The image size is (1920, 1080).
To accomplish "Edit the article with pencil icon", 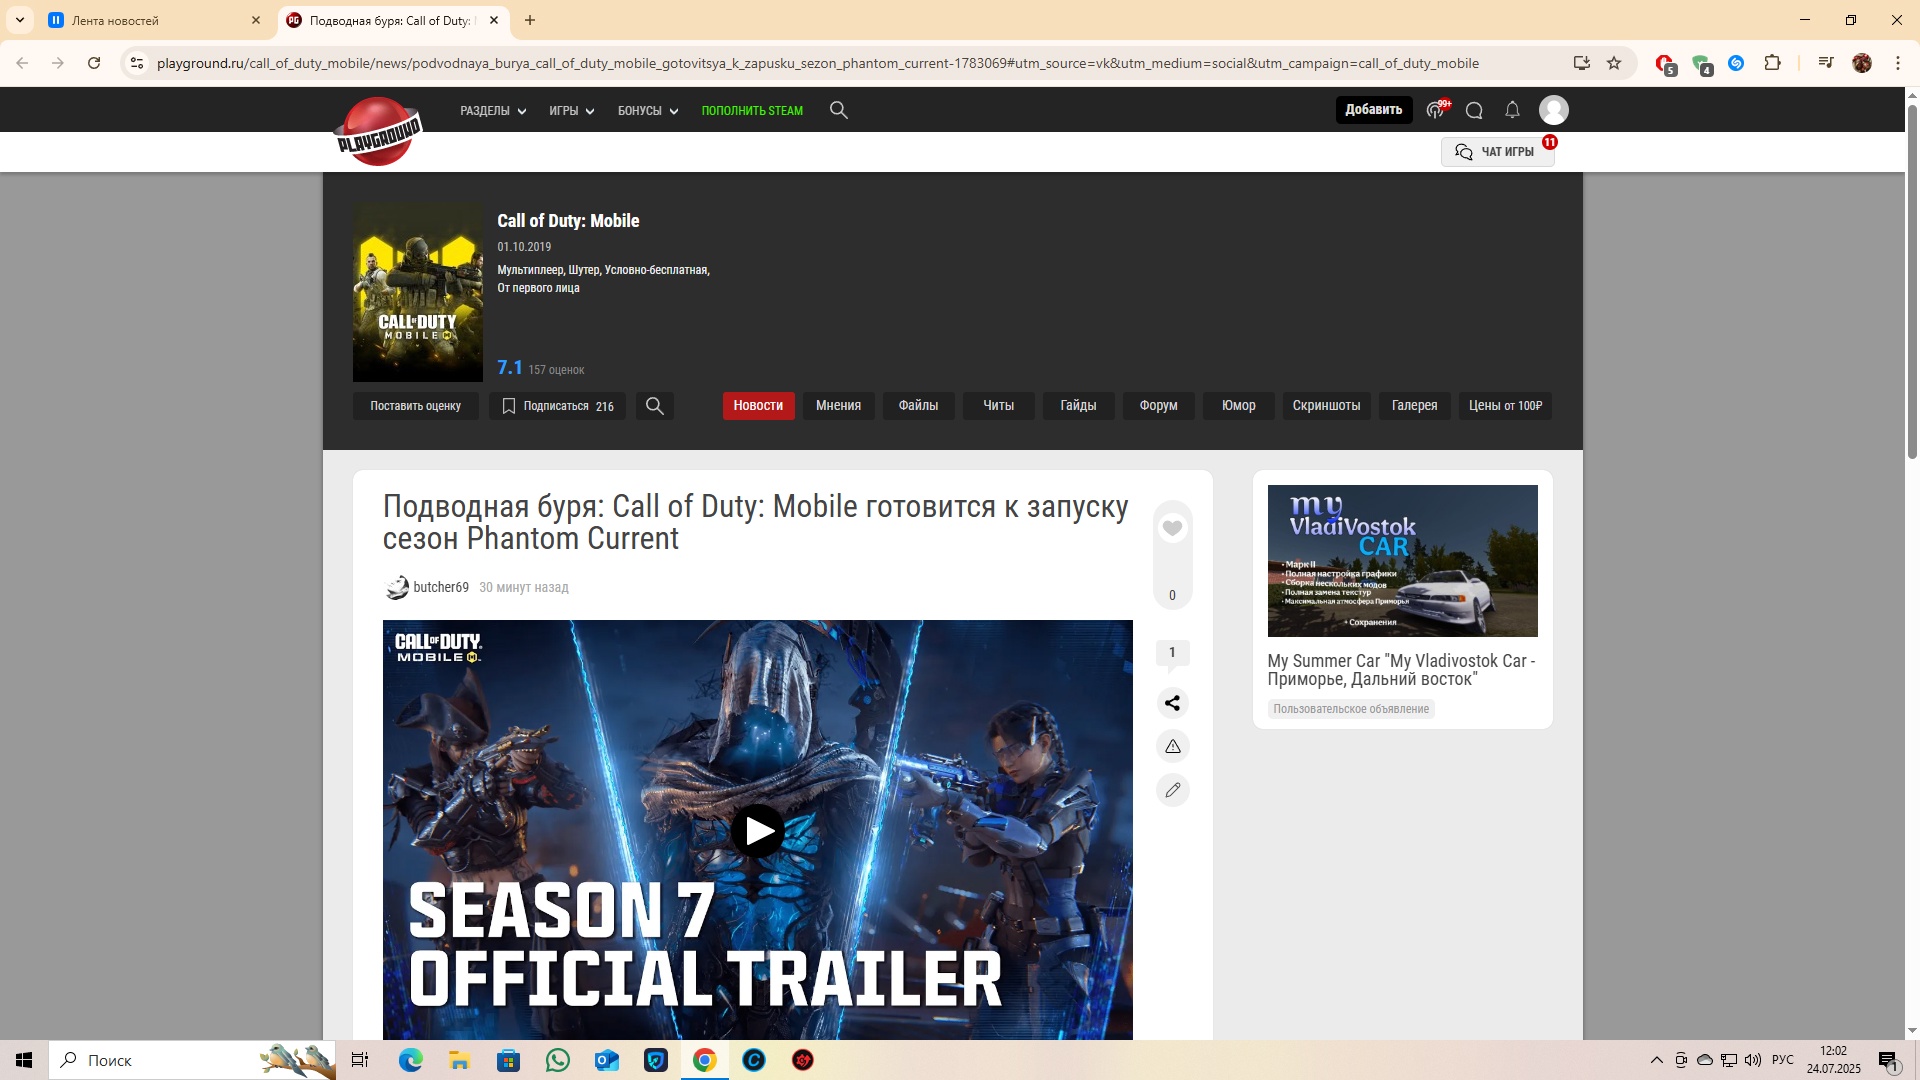I will point(1172,790).
